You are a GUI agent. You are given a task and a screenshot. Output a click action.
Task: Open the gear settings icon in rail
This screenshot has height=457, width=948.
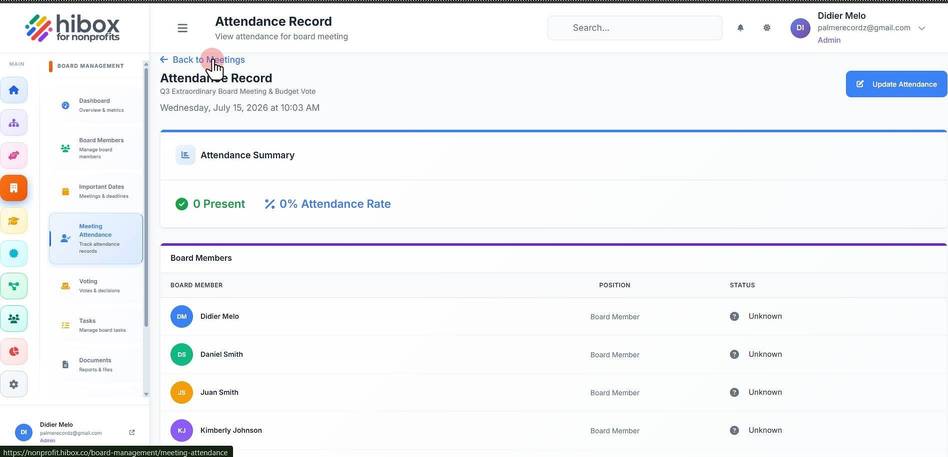14,384
